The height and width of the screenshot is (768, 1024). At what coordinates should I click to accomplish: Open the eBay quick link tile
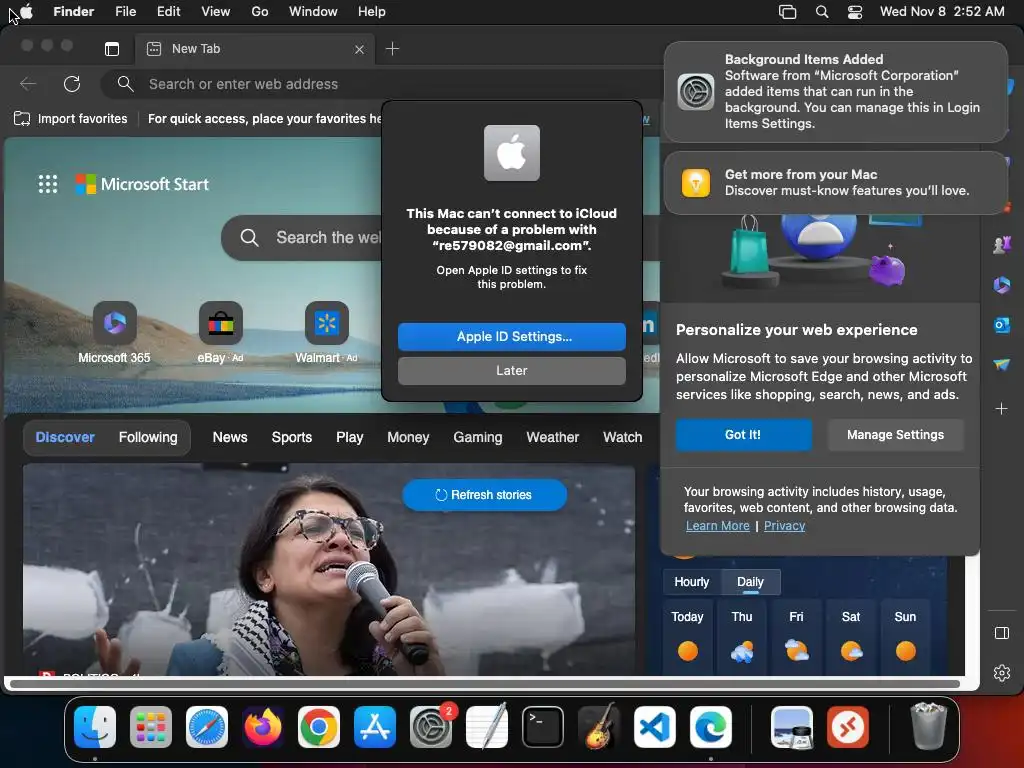point(221,332)
